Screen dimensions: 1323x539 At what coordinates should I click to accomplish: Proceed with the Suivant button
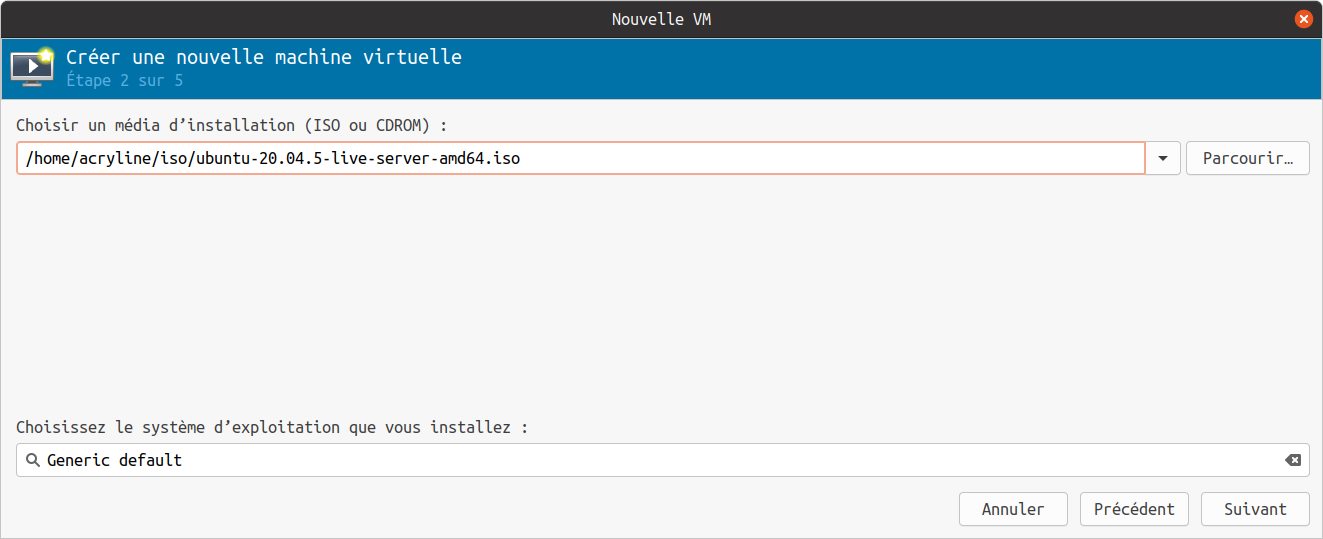coord(1255,509)
